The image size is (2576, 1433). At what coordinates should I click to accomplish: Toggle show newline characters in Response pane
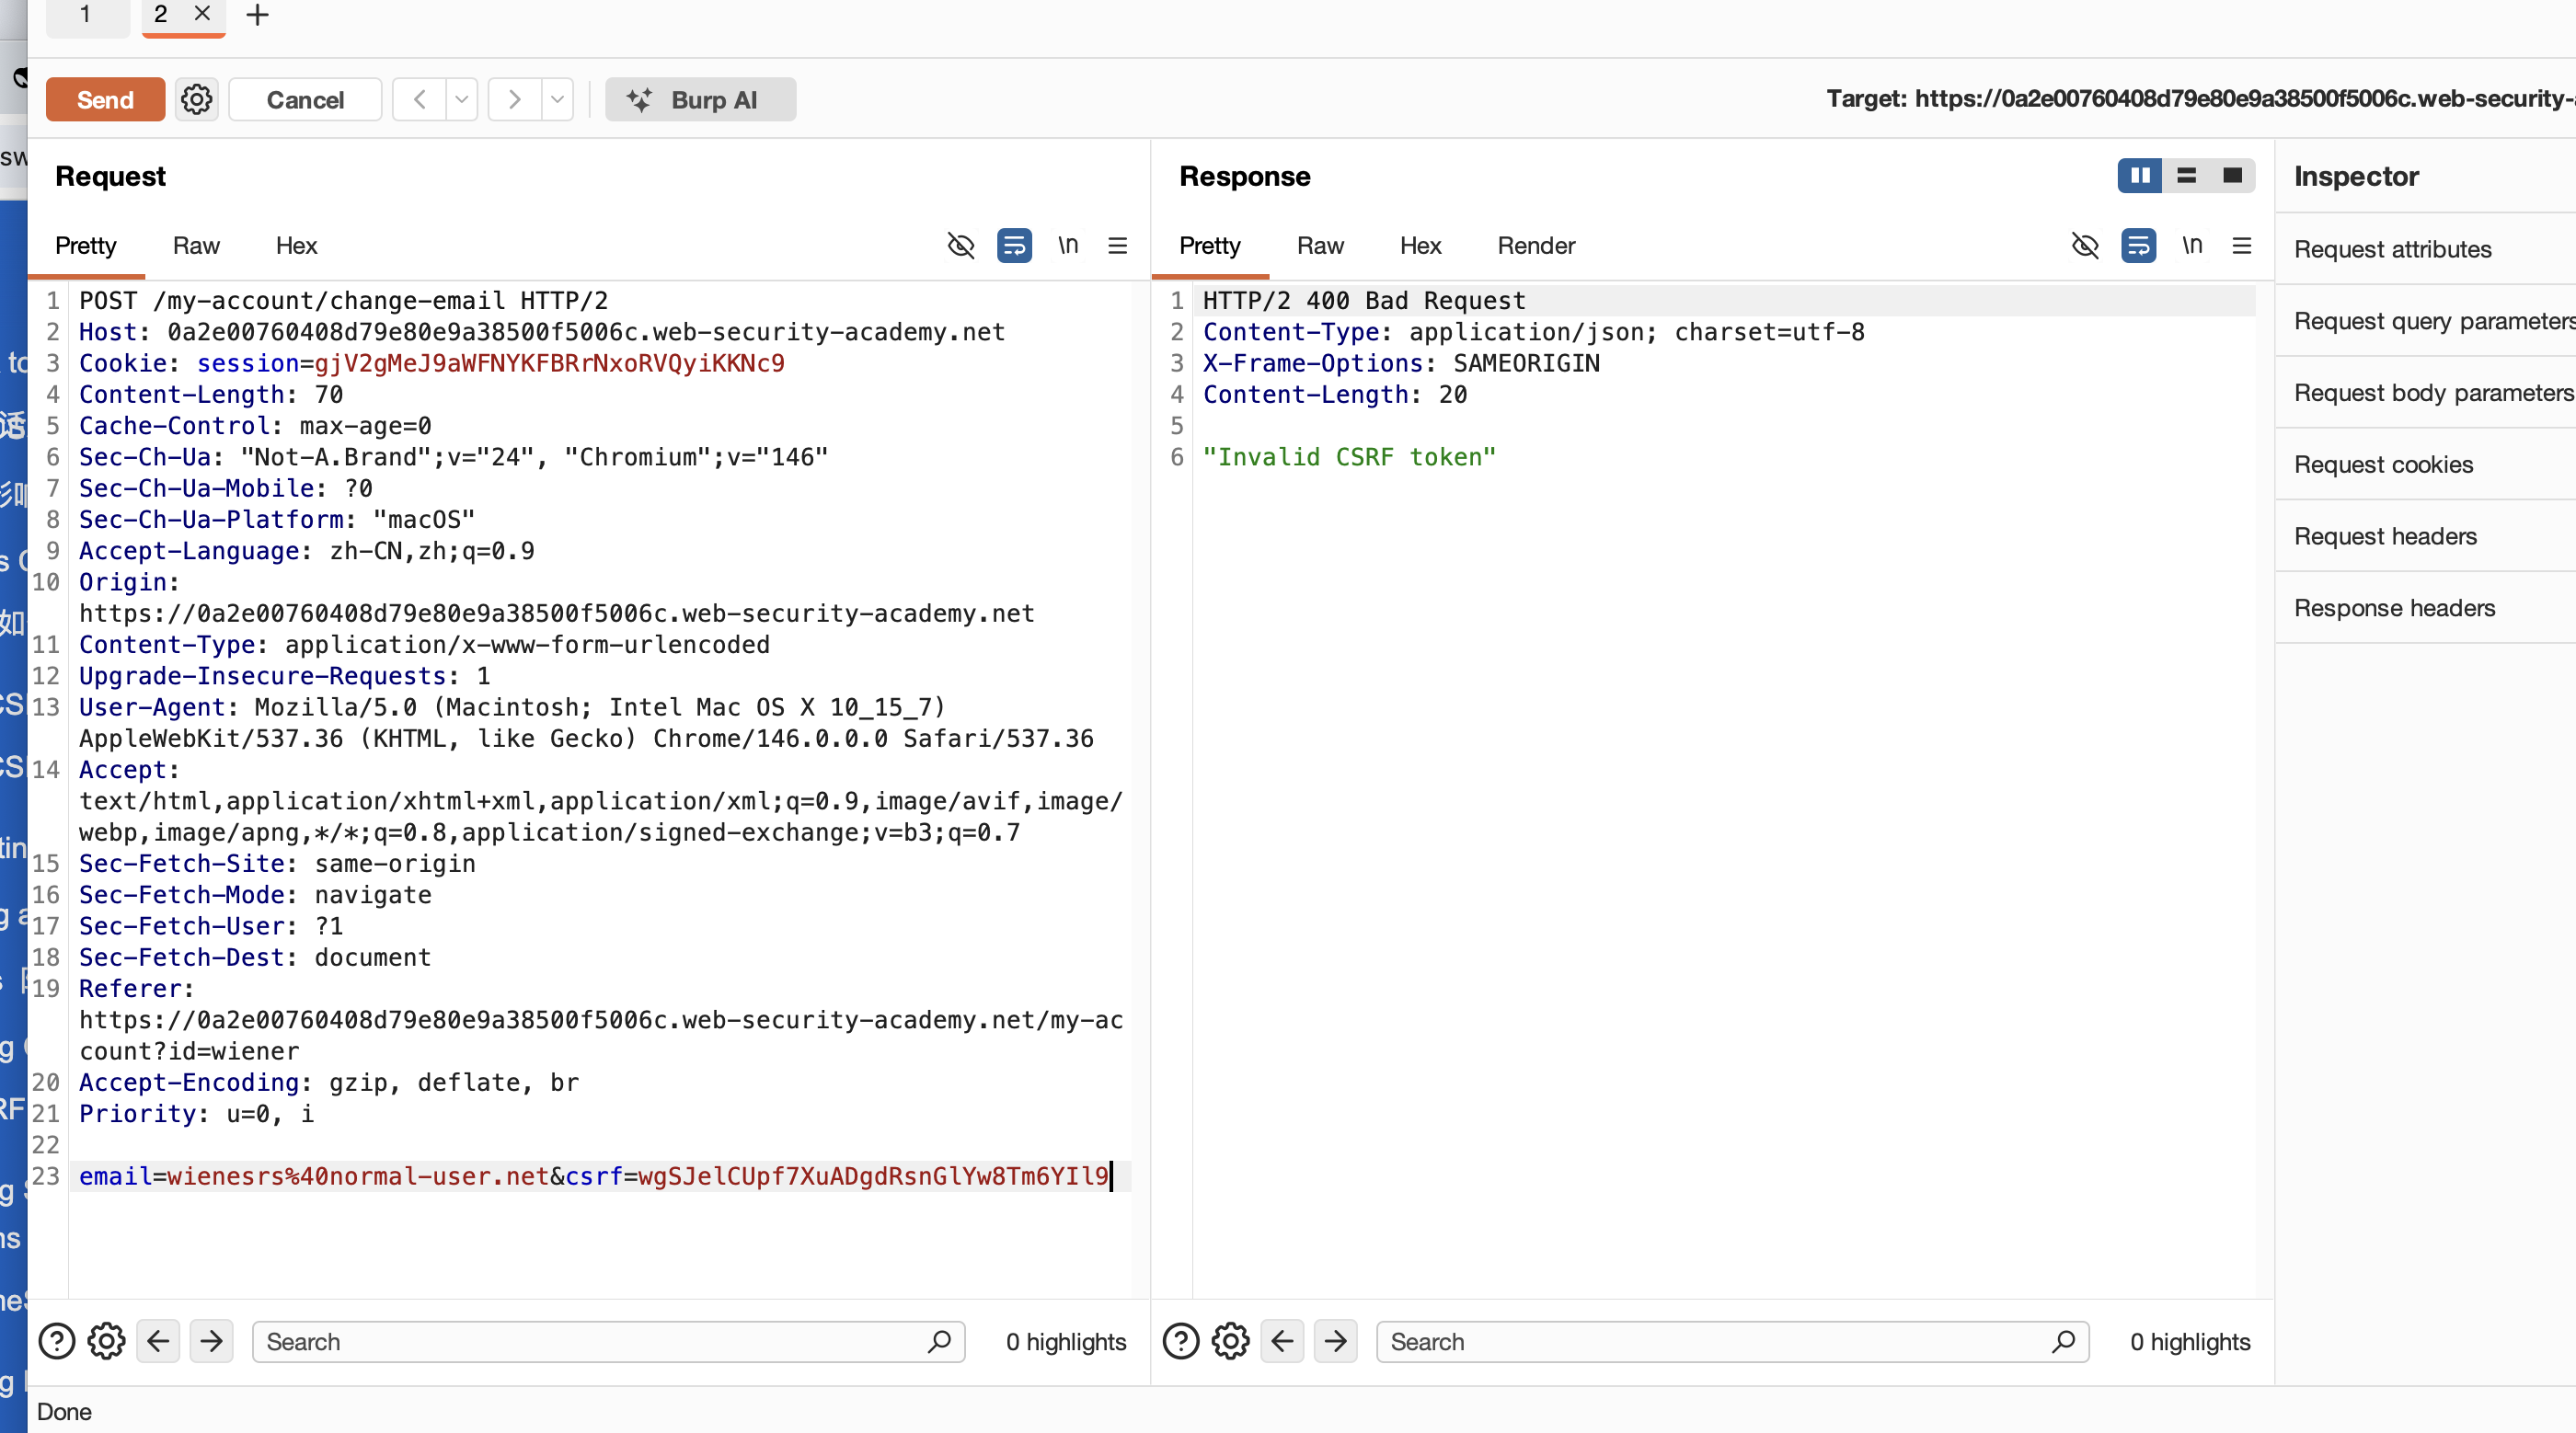2191,245
